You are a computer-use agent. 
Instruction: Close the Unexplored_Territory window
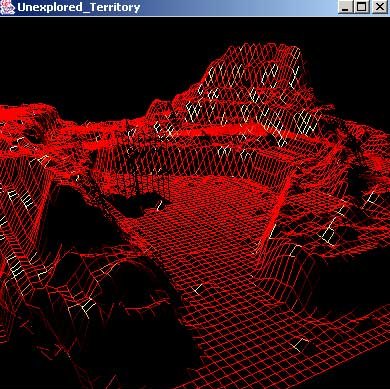click(380, 7)
